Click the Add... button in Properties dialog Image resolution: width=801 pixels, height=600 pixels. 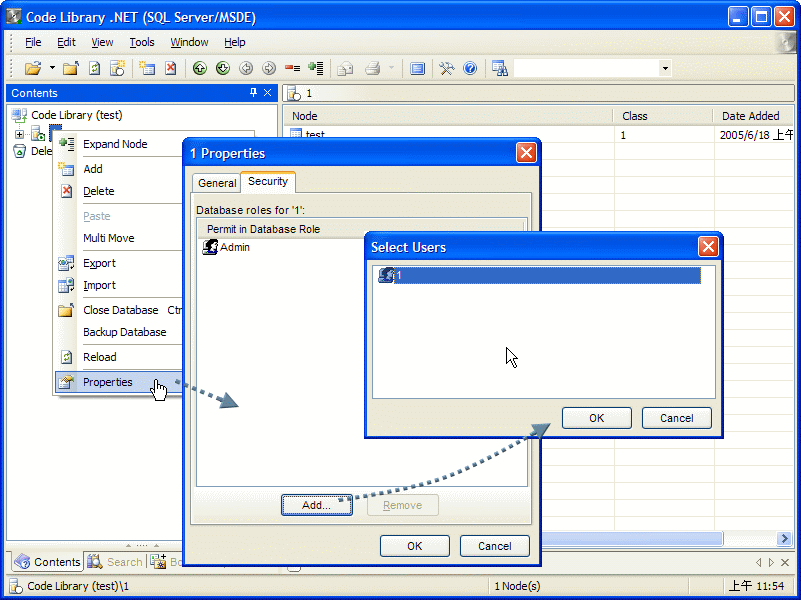317,505
